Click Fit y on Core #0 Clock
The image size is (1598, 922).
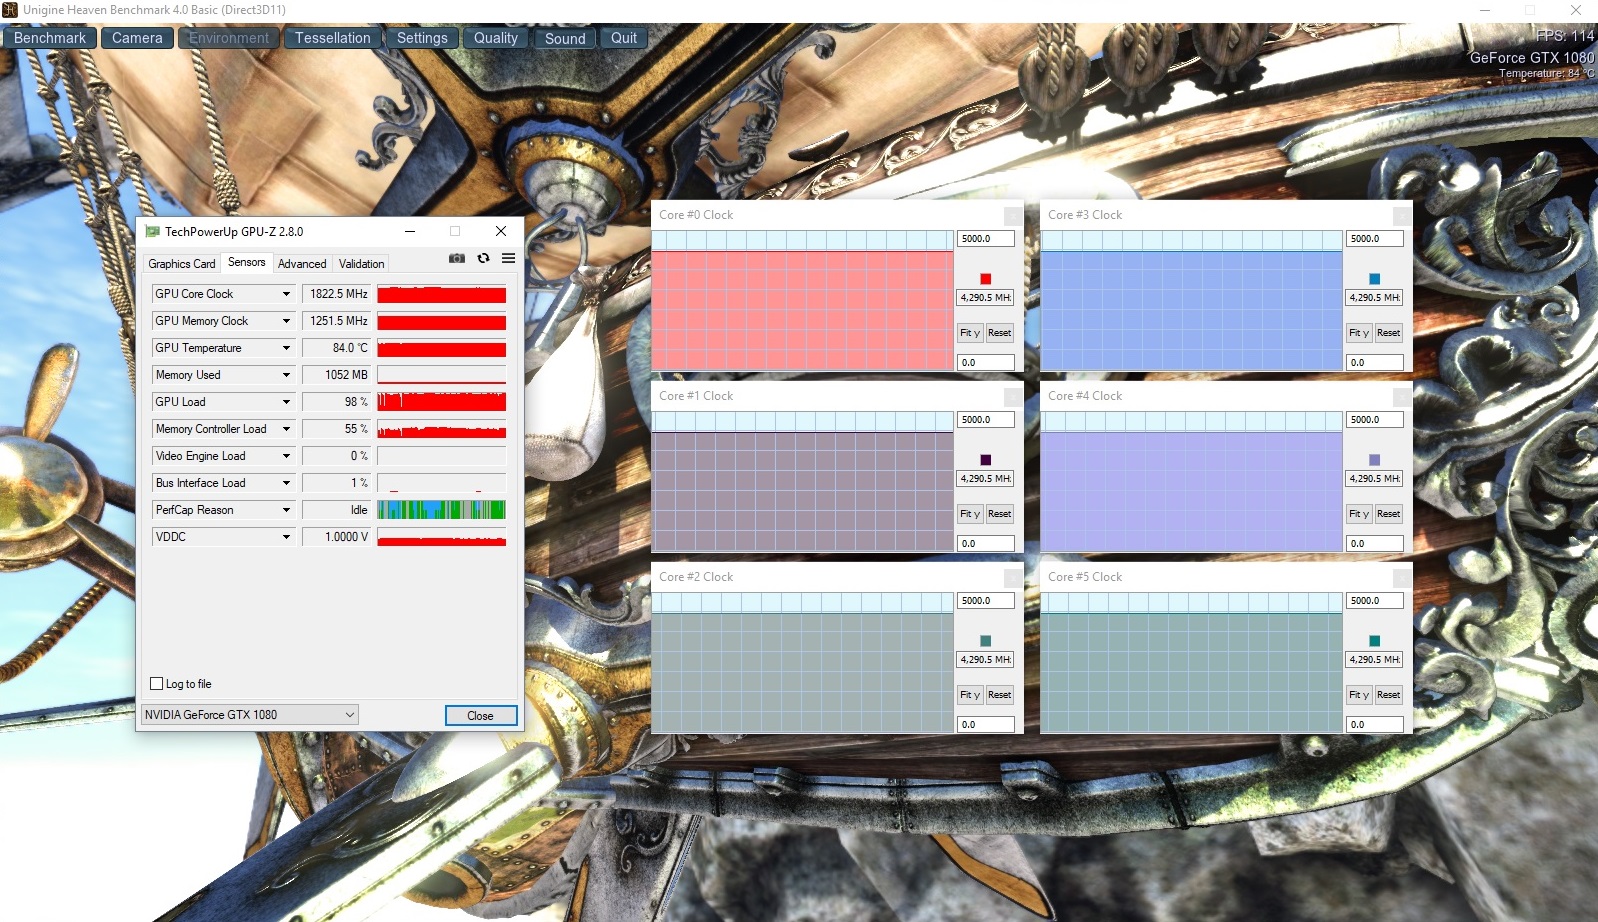(970, 333)
